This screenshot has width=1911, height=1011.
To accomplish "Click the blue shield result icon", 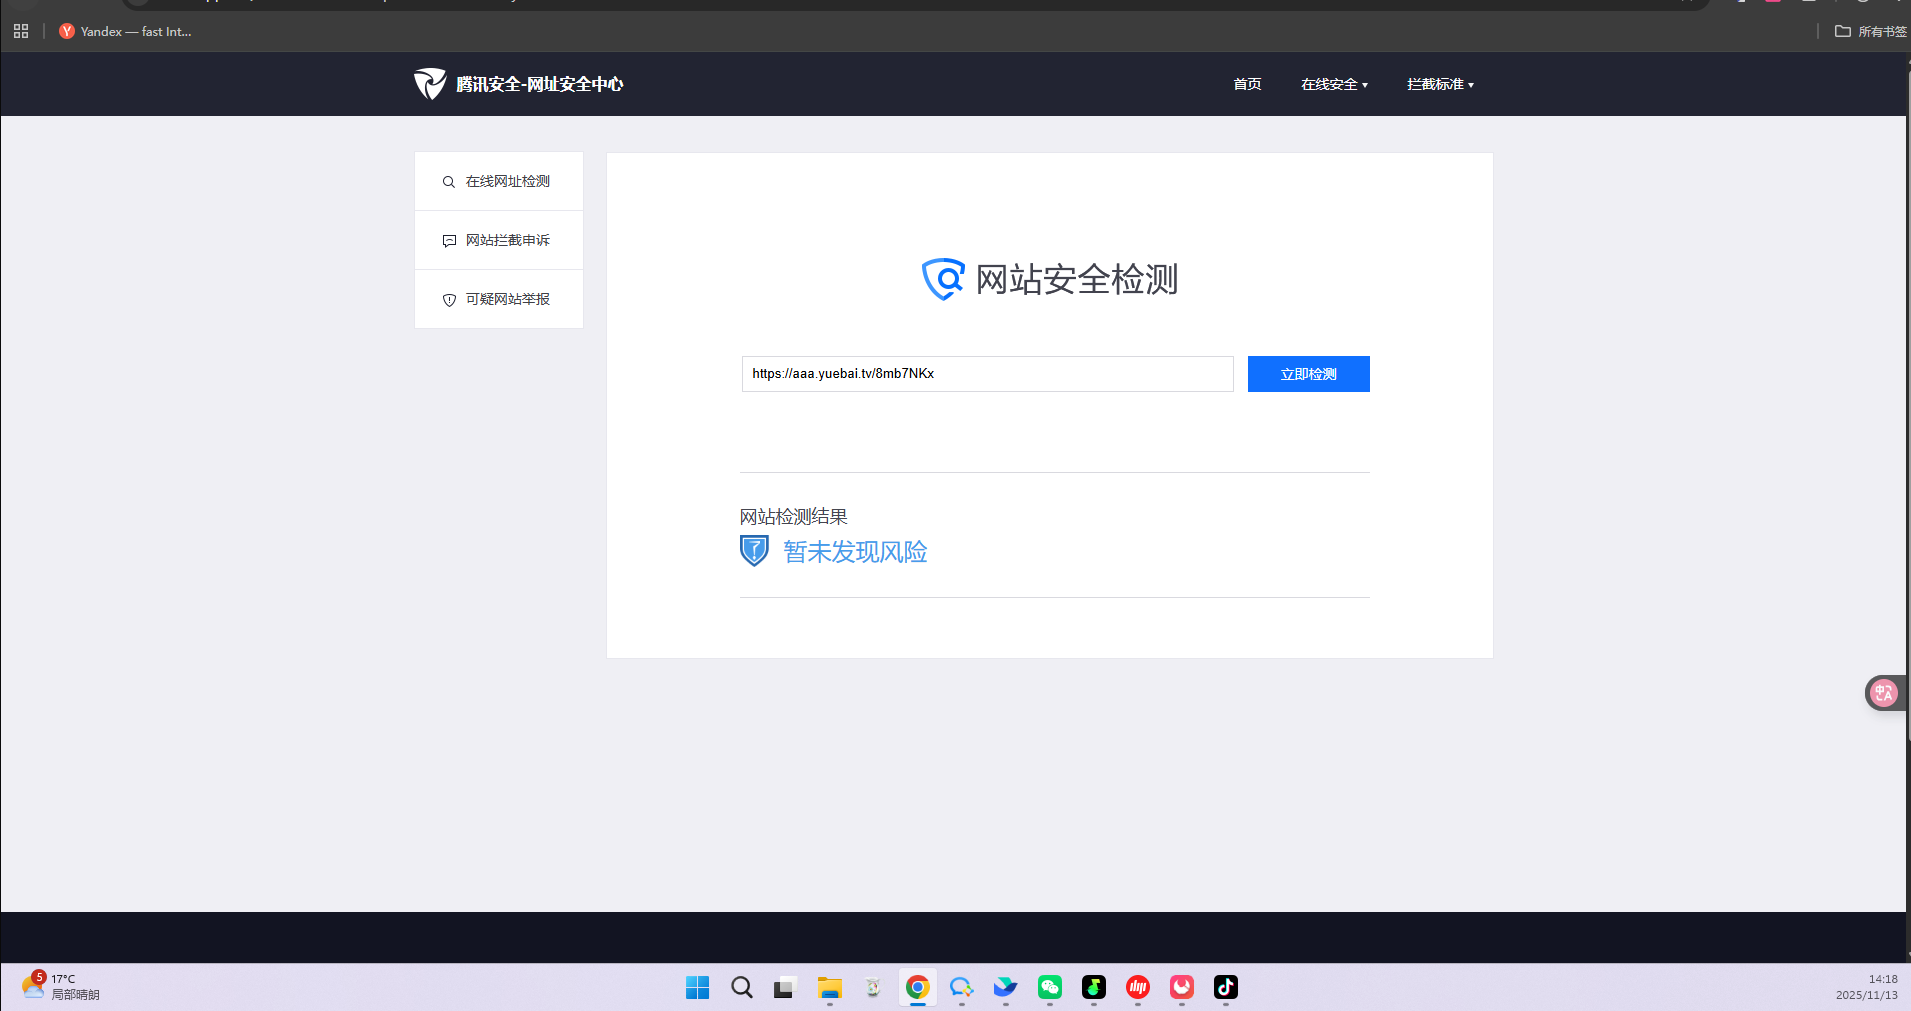I will pos(754,551).
